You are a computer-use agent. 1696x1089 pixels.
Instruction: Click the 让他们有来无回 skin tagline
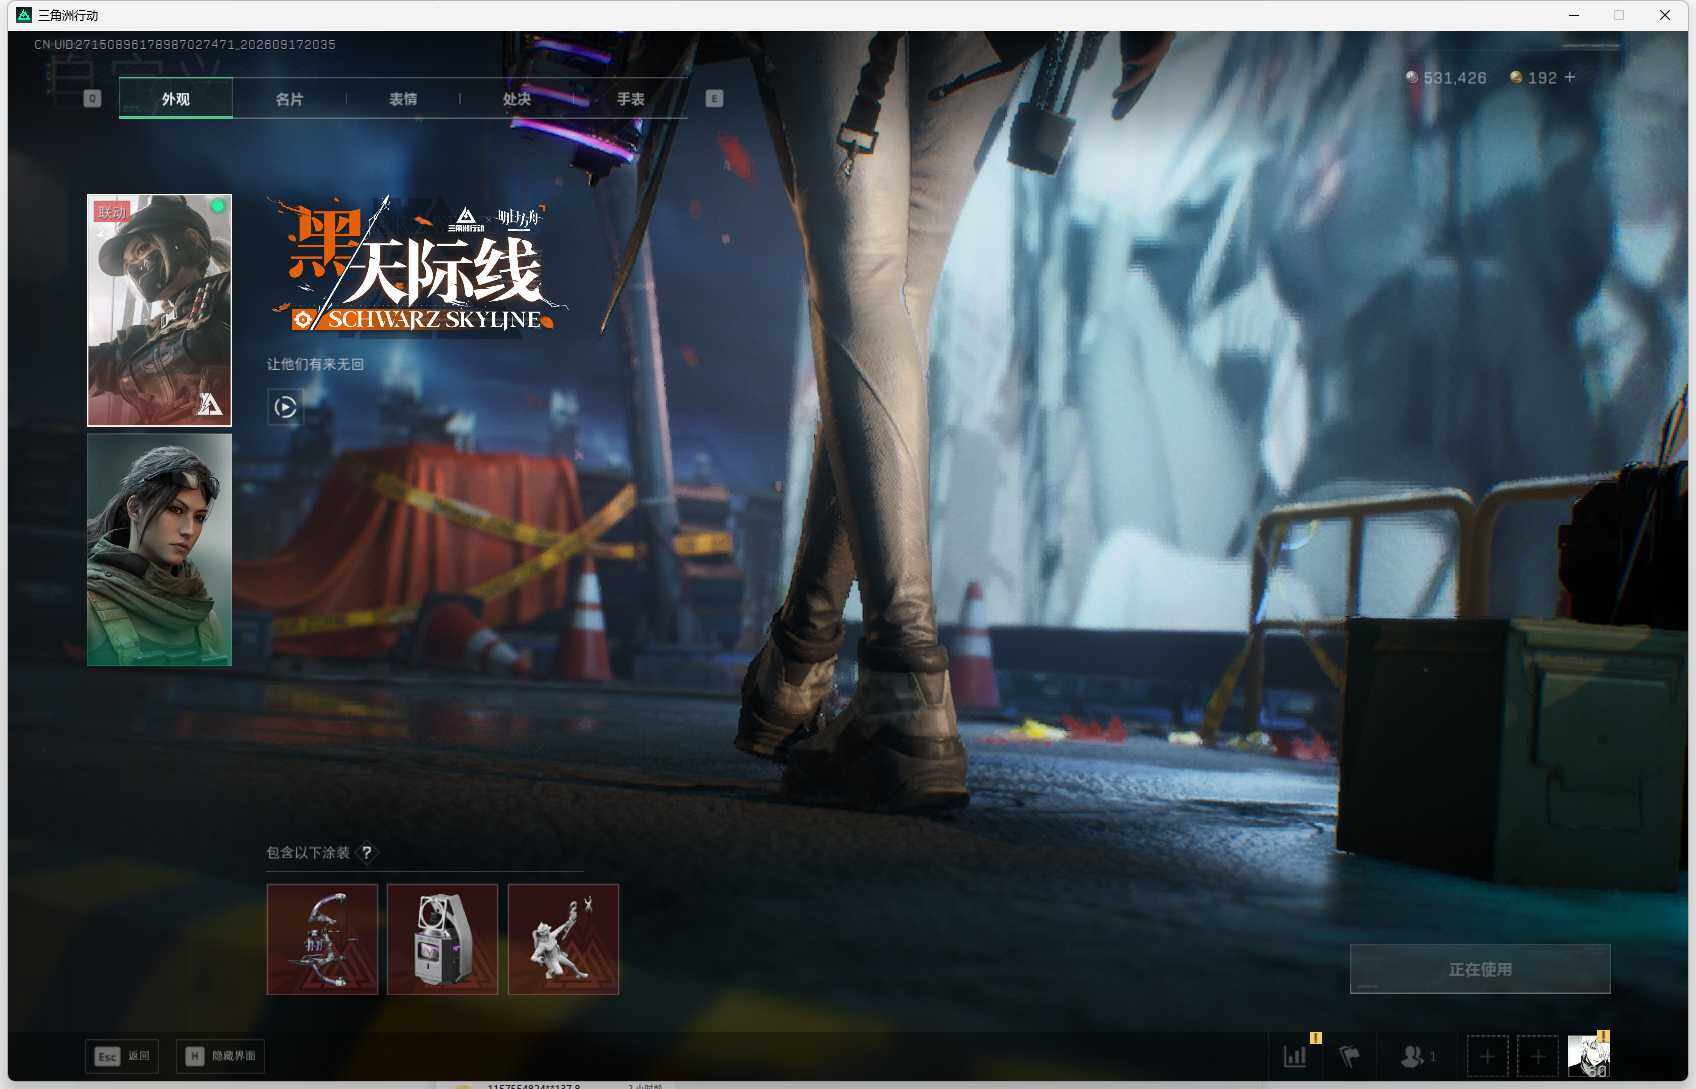(x=315, y=364)
